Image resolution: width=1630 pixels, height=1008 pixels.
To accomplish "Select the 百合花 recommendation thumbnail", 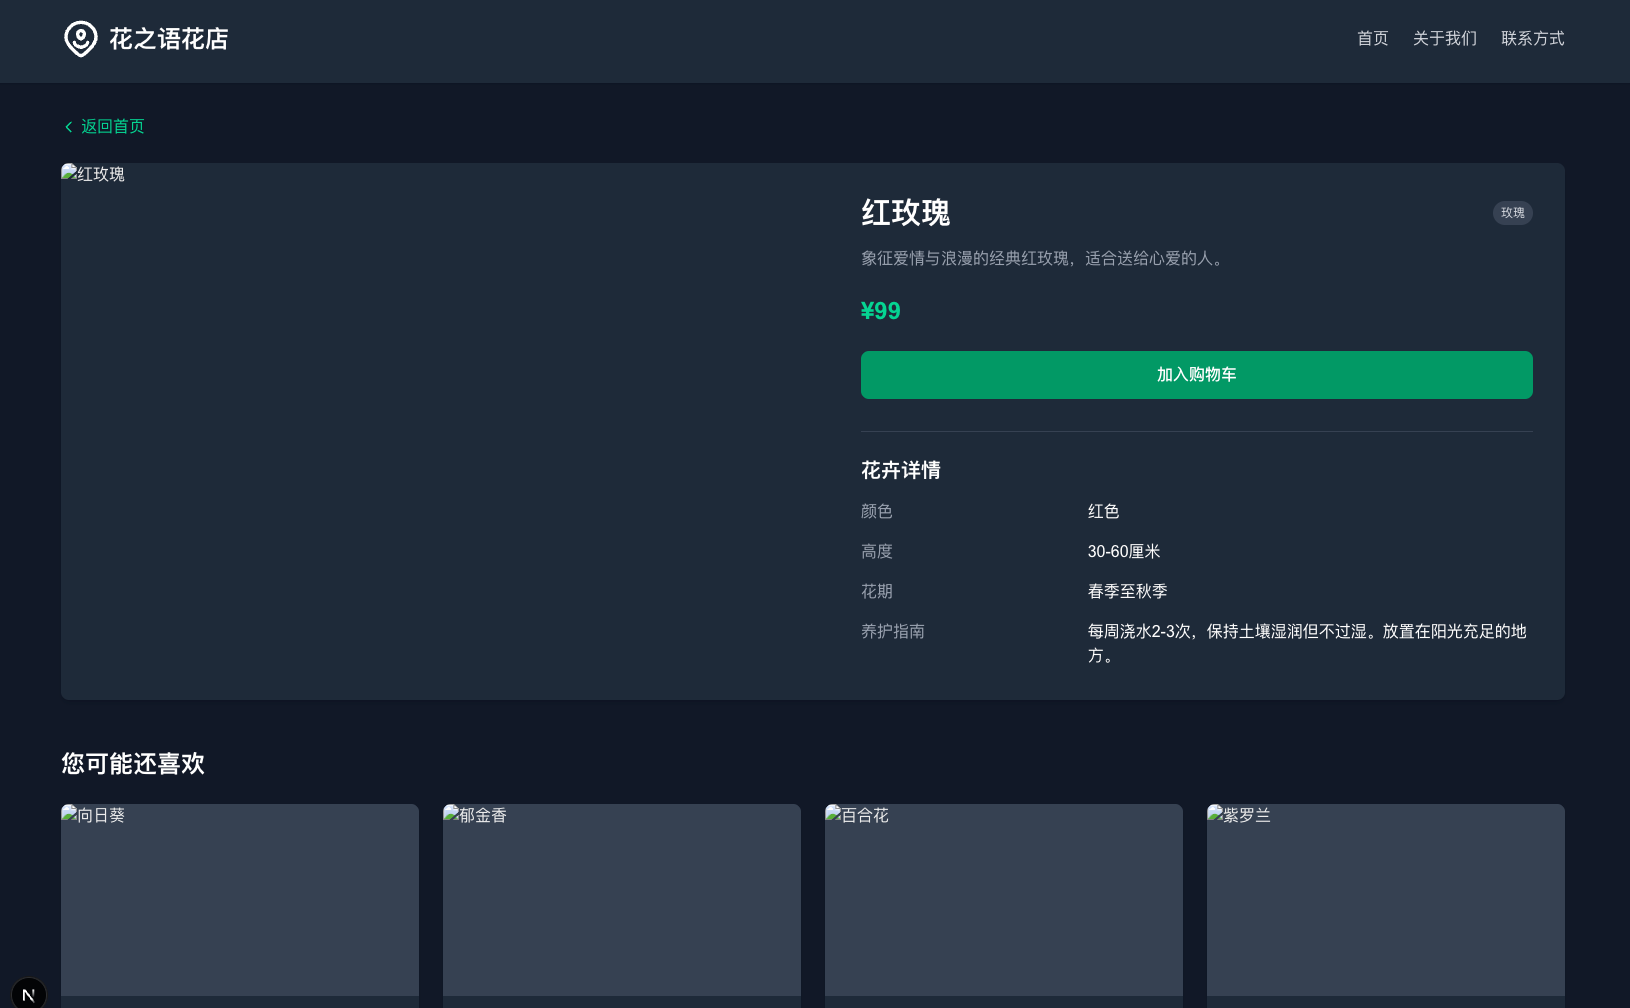I will click(x=1004, y=900).
